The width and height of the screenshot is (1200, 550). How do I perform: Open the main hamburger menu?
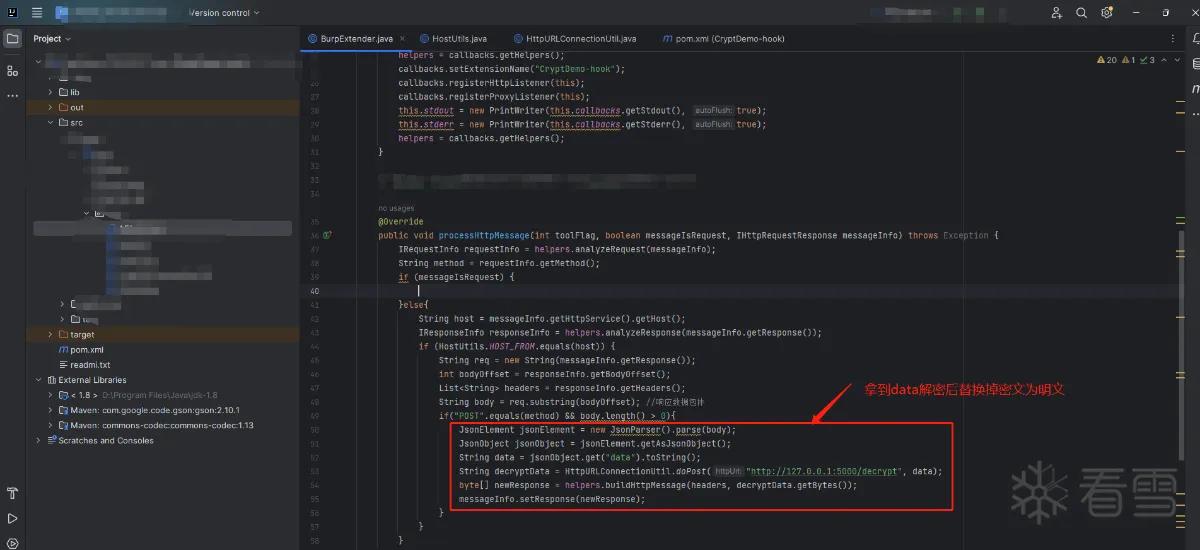point(37,13)
